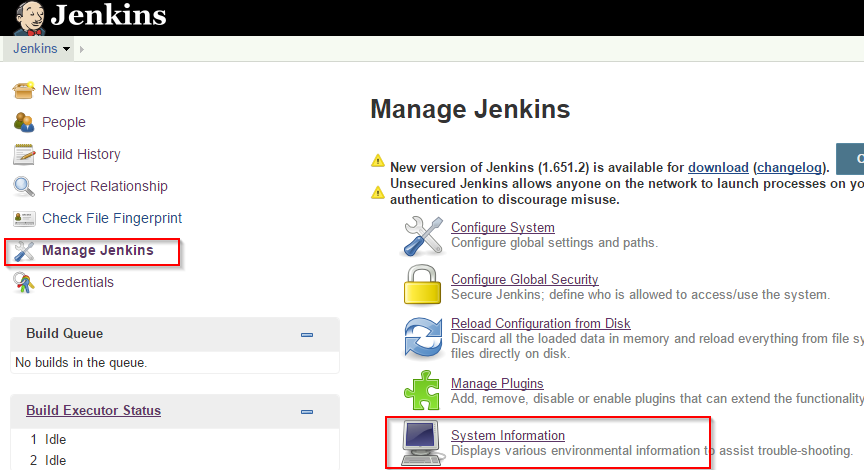This screenshot has height=470, width=864.
Task: Collapse the Build Queue panel
Action: pyautogui.click(x=307, y=334)
